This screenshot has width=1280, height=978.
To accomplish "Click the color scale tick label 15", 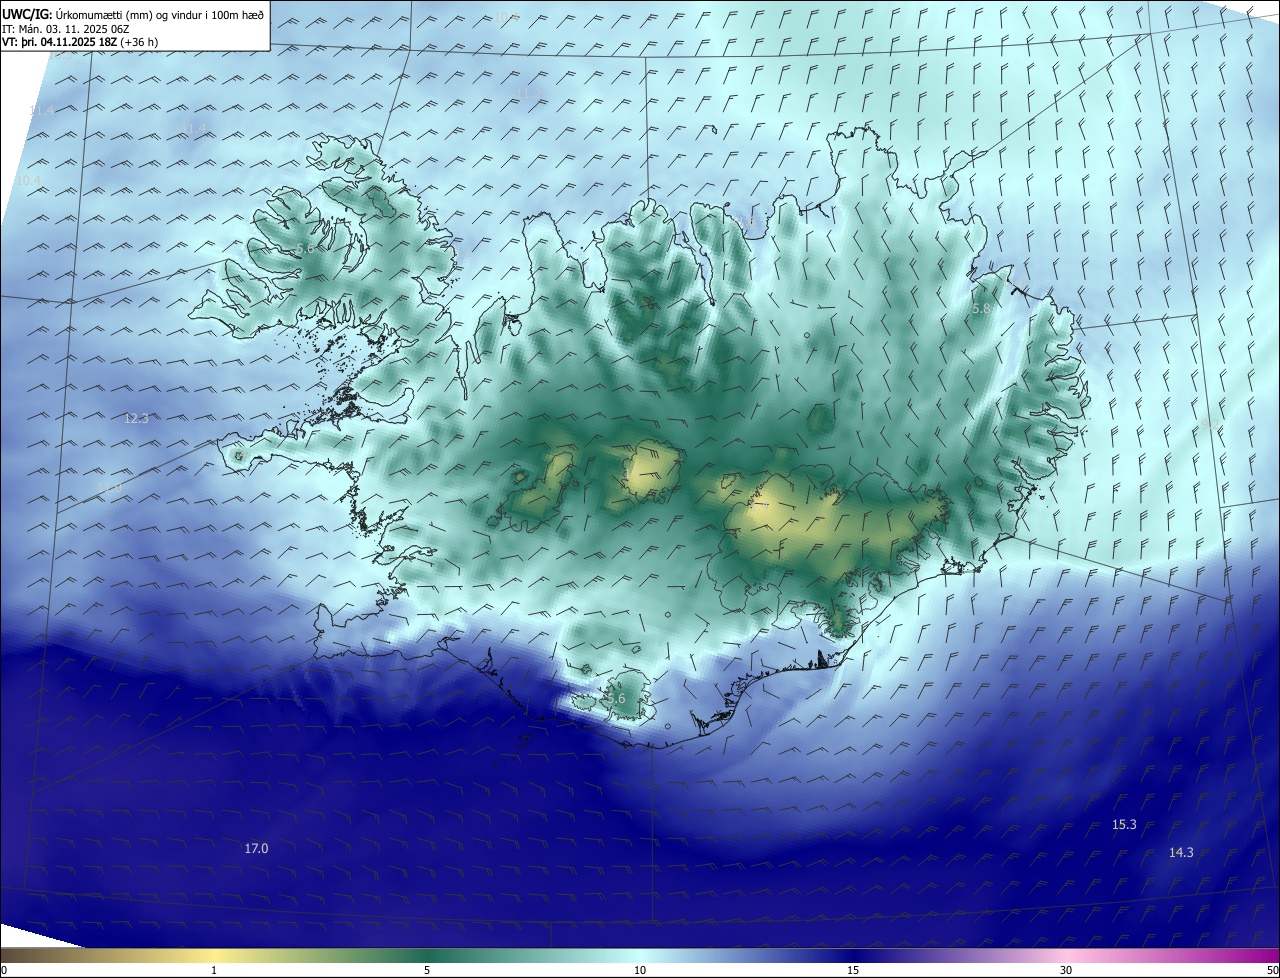I will [853, 970].
